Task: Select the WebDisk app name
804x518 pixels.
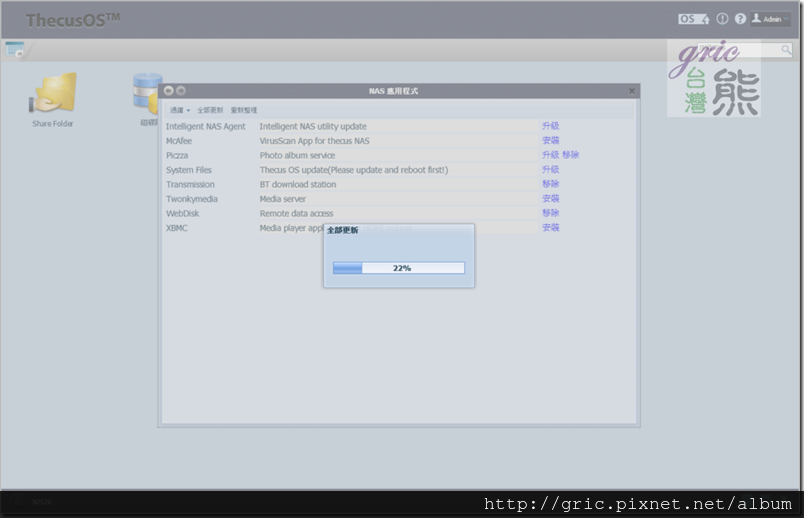Action: coord(183,213)
